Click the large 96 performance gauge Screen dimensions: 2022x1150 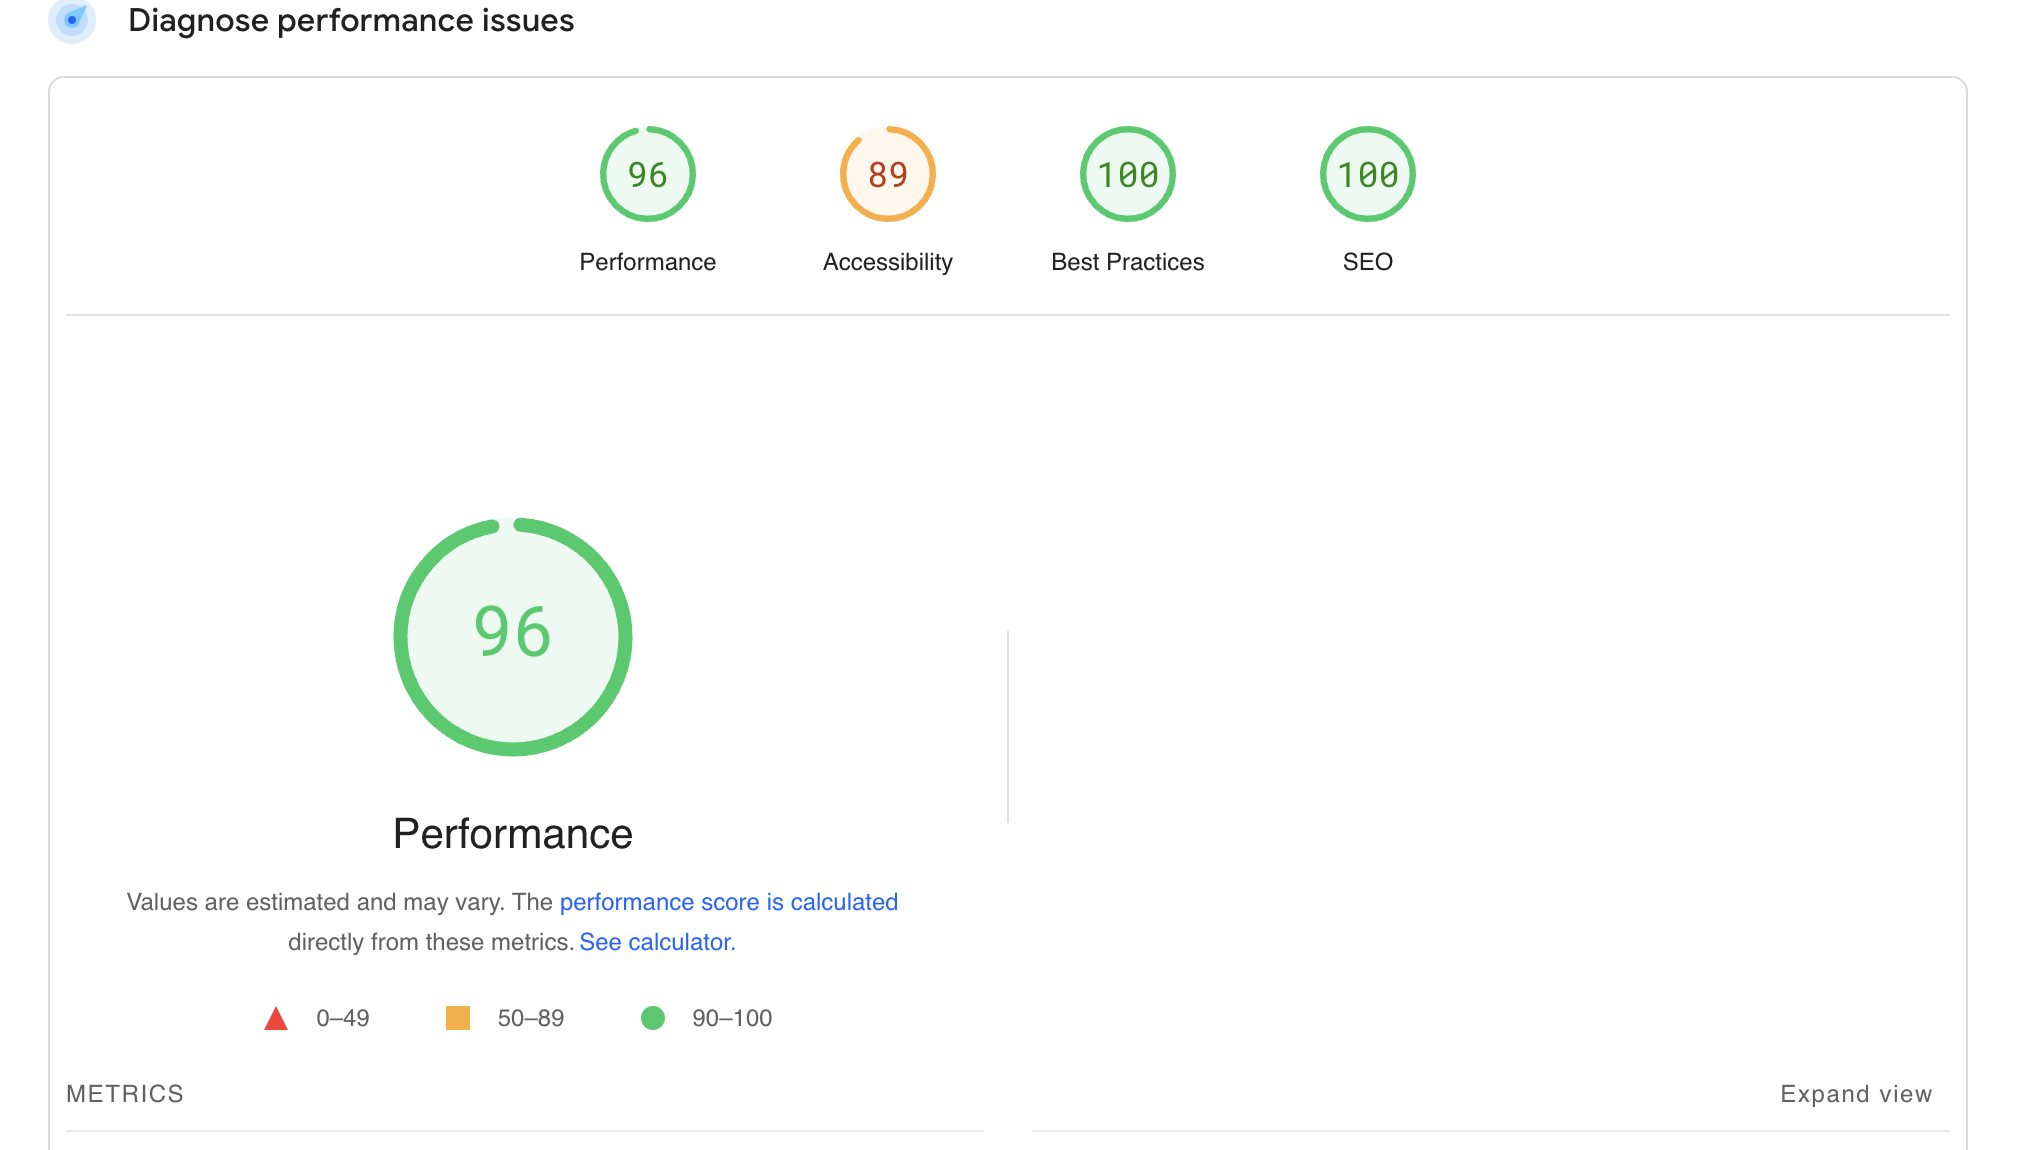coord(513,637)
